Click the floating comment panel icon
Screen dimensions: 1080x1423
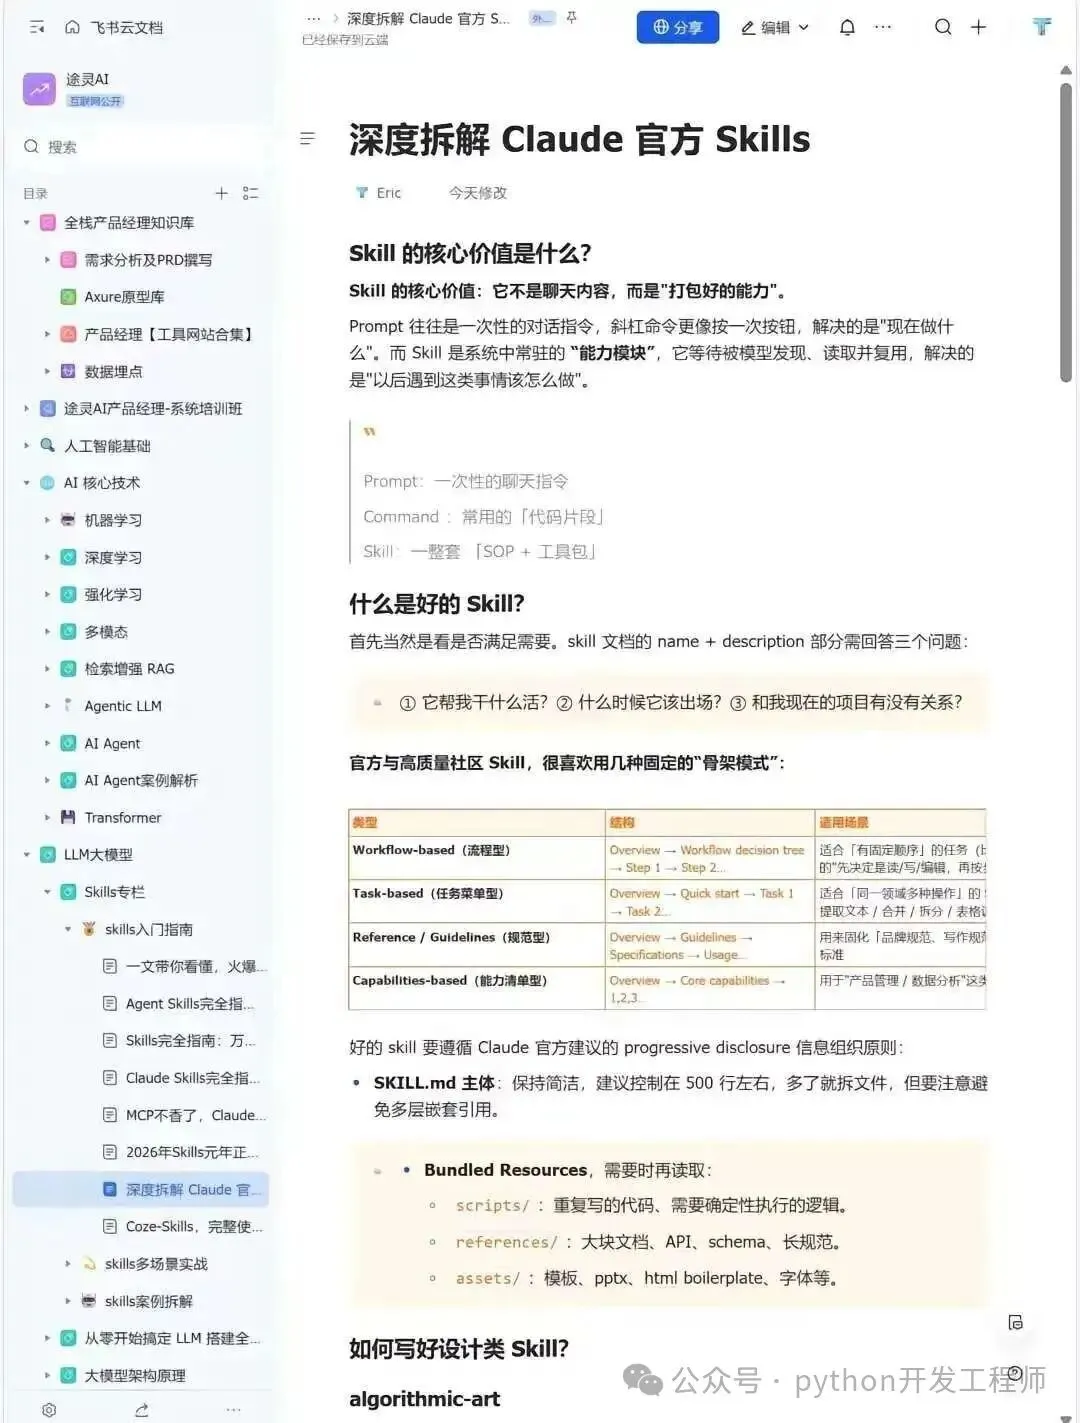tap(1016, 1323)
